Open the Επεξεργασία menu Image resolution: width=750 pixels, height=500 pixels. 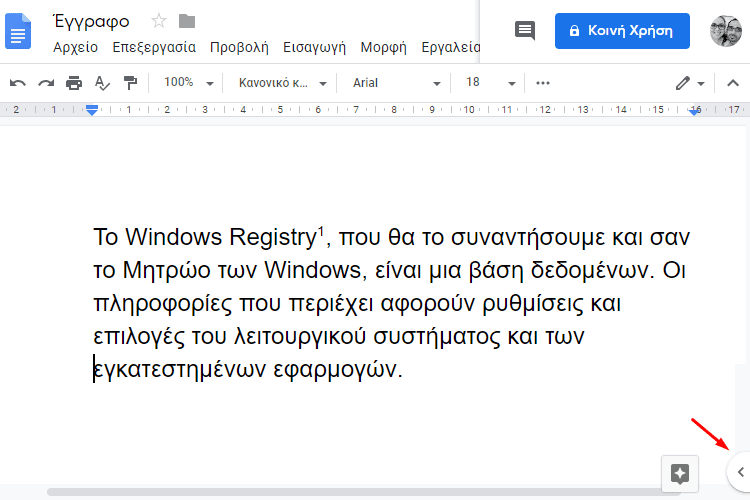154,47
